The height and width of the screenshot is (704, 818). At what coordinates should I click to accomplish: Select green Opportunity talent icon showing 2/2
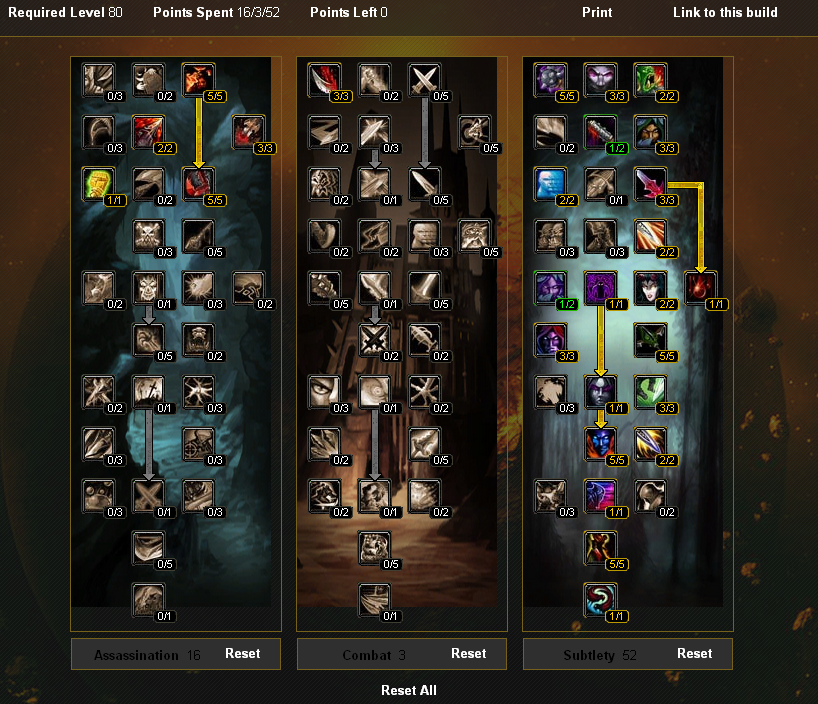[x=650, y=80]
